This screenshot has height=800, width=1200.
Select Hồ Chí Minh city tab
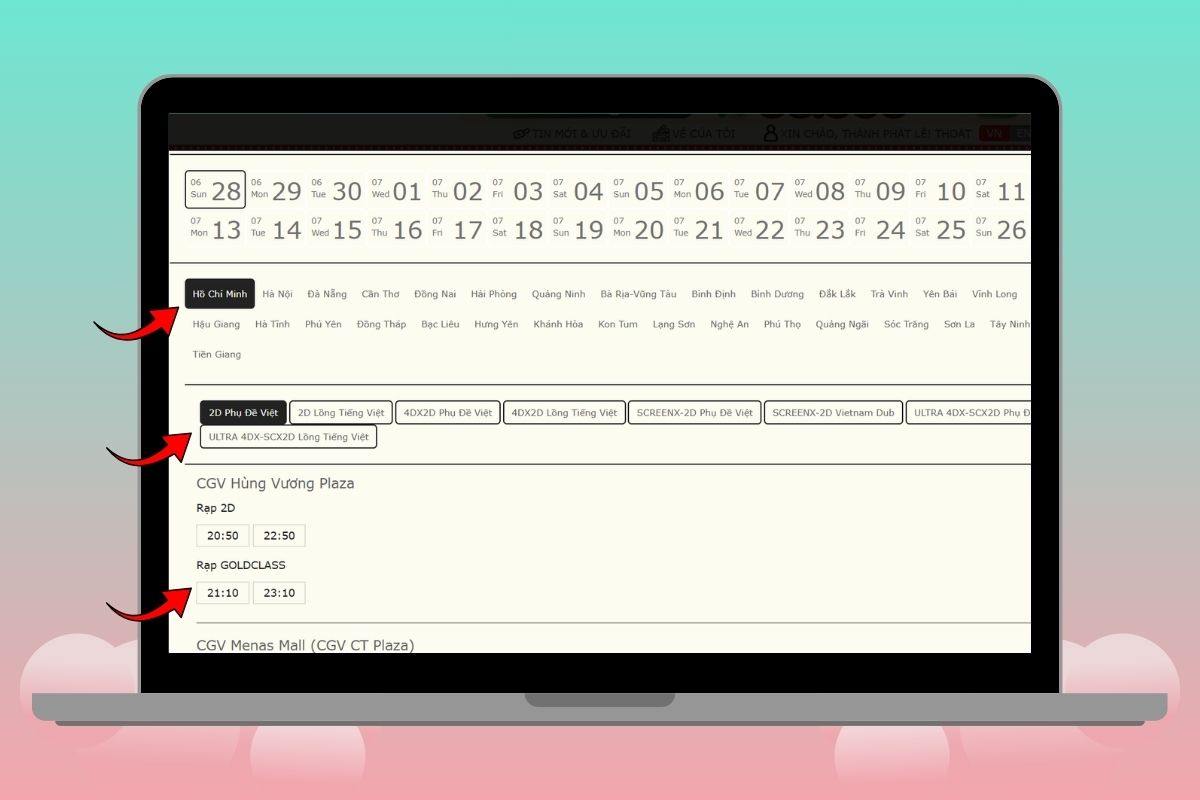[220, 294]
